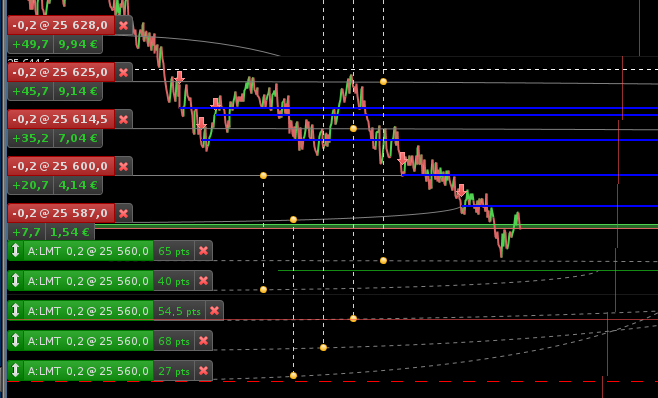Click the 27 pts distance badge
The width and height of the screenshot is (658, 398).
[x=174, y=371]
